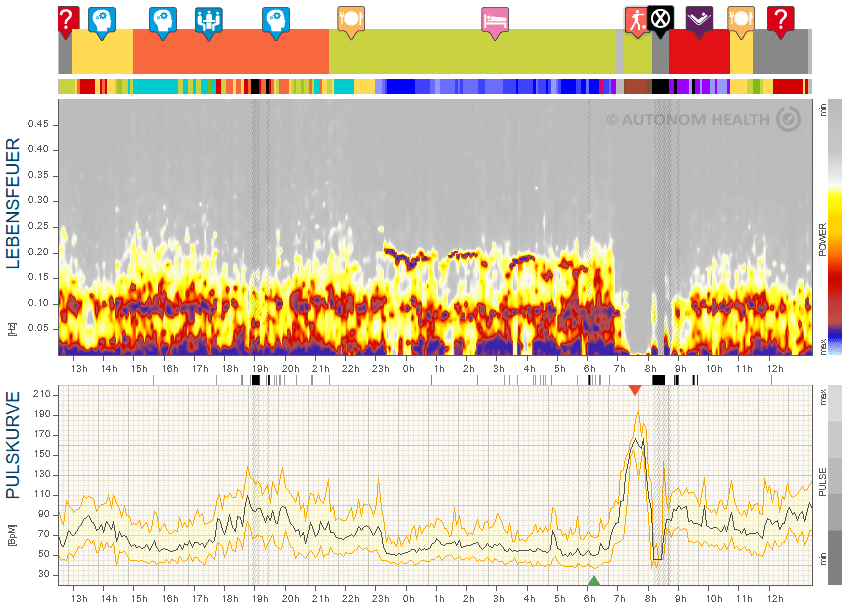Select the bright red activity segment under the purple icon
The height and width of the screenshot is (607, 846).
[x=699, y=52]
